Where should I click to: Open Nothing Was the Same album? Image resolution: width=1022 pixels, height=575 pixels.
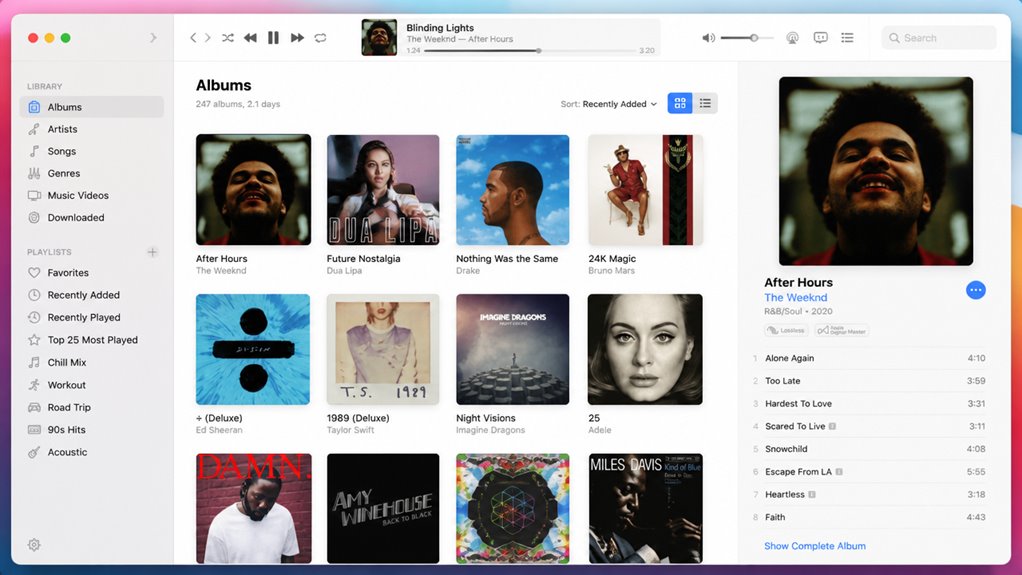512,190
